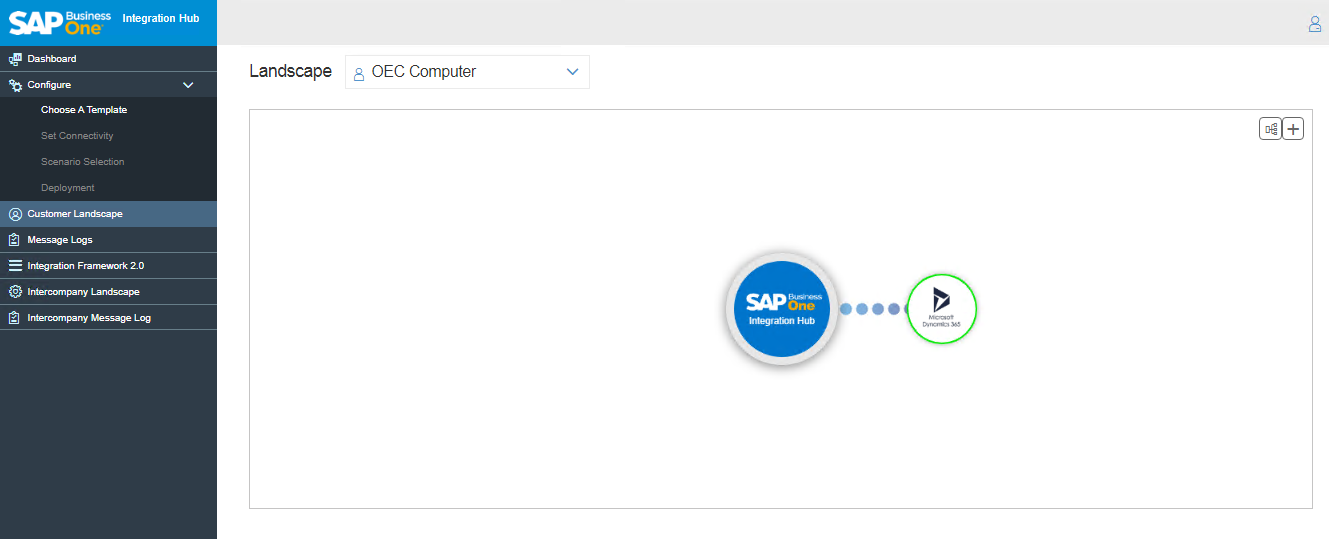This screenshot has height=539, width=1329.
Task: Open the Landscape dropdown showing OEC Computer
Action: click(466, 72)
